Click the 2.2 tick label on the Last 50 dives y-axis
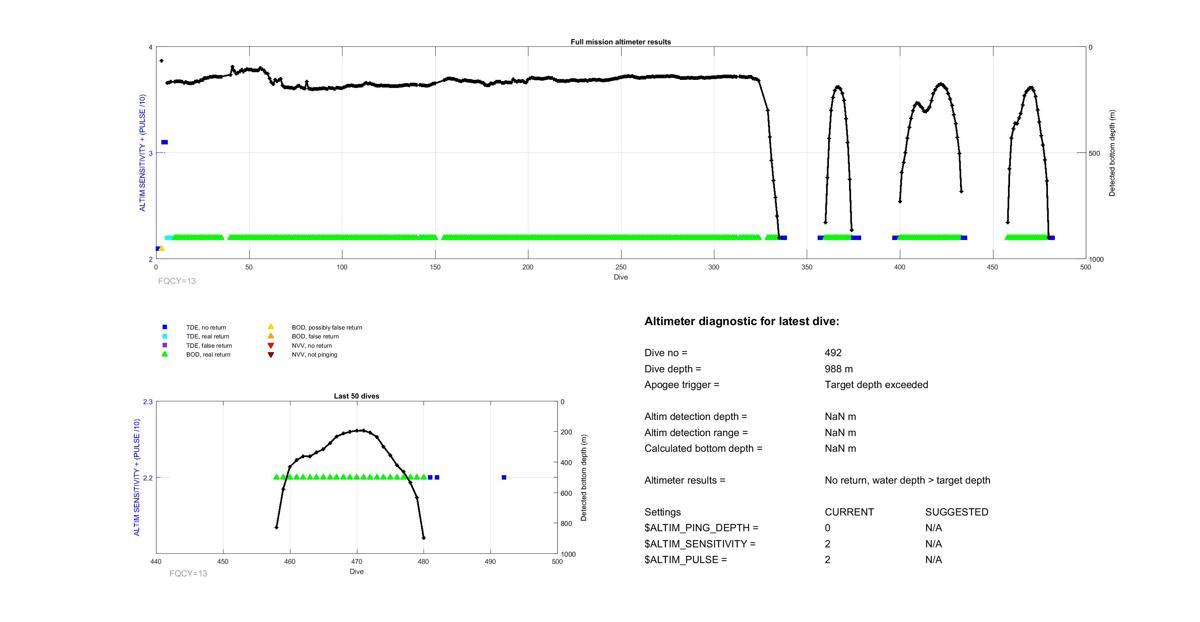The width and height of the screenshot is (1200, 622). click(147, 478)
